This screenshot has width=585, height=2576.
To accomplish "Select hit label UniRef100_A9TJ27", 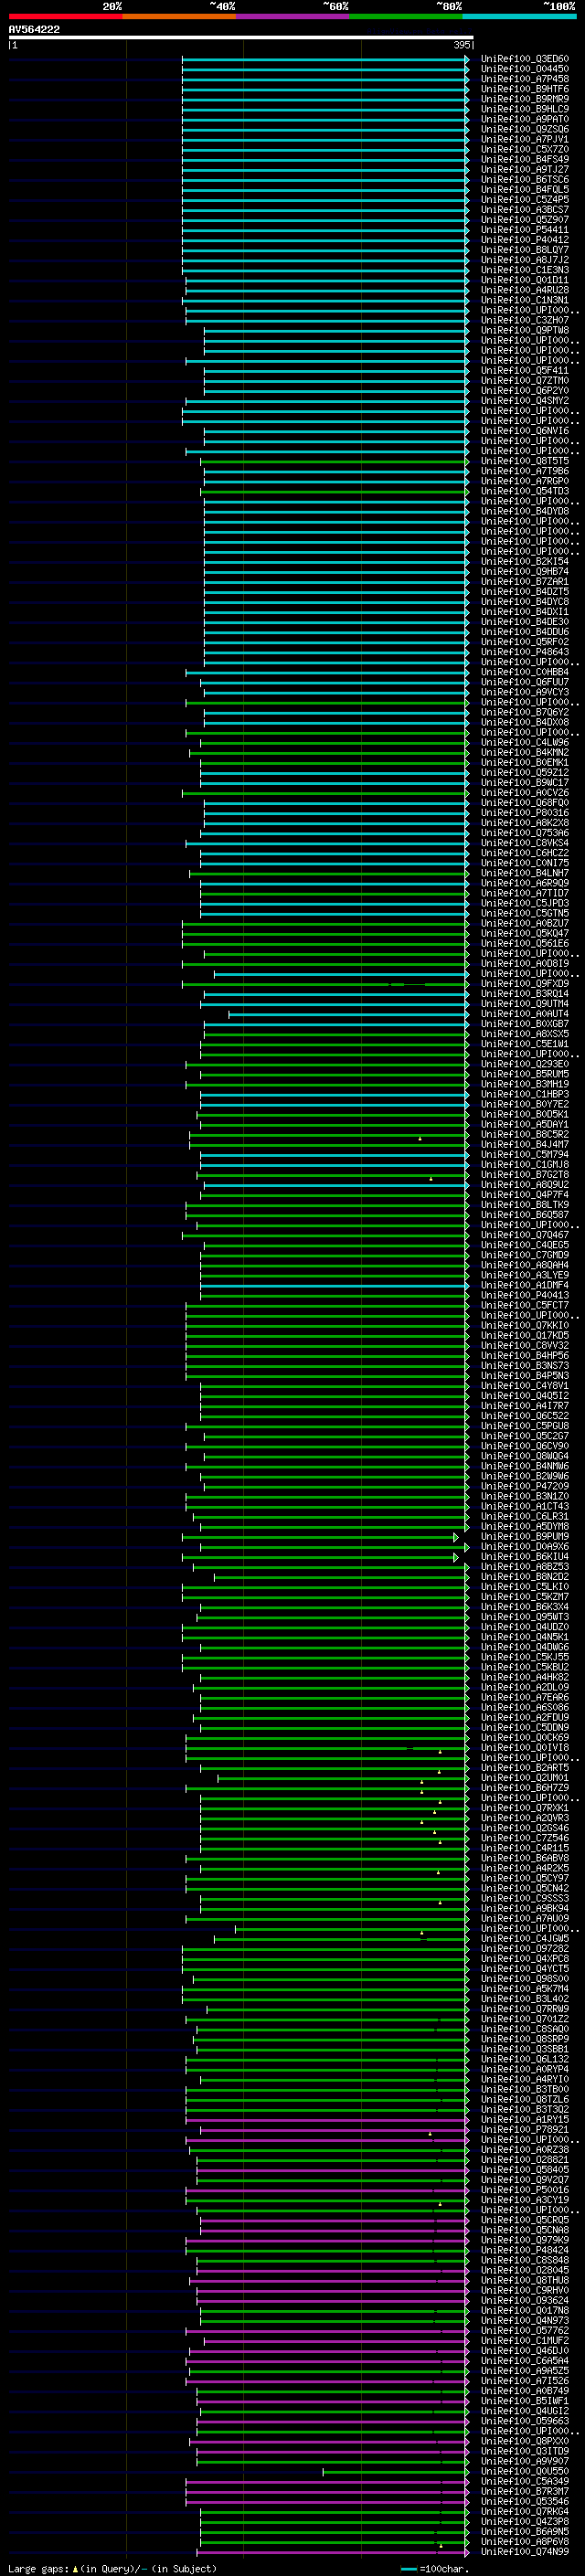I will click(525, 169).
